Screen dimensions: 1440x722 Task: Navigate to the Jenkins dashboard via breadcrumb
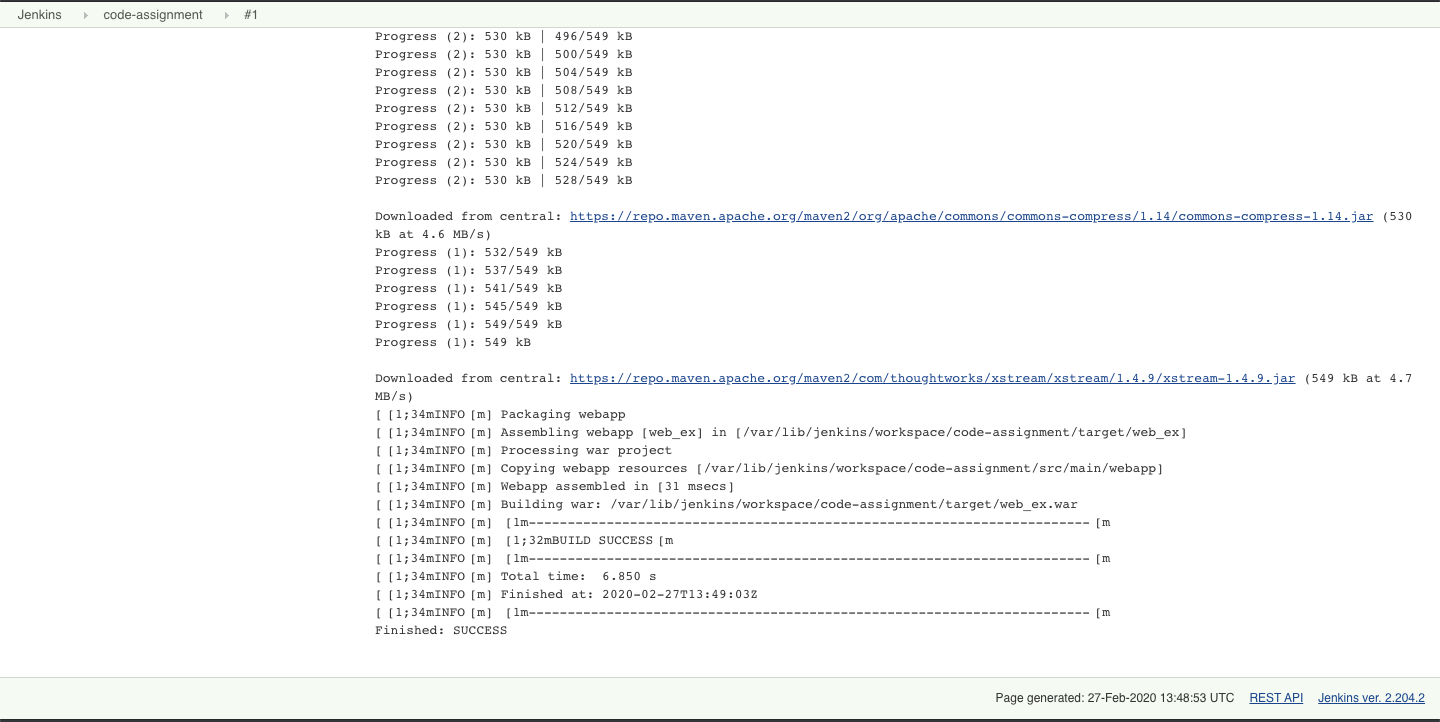point(40,14)
